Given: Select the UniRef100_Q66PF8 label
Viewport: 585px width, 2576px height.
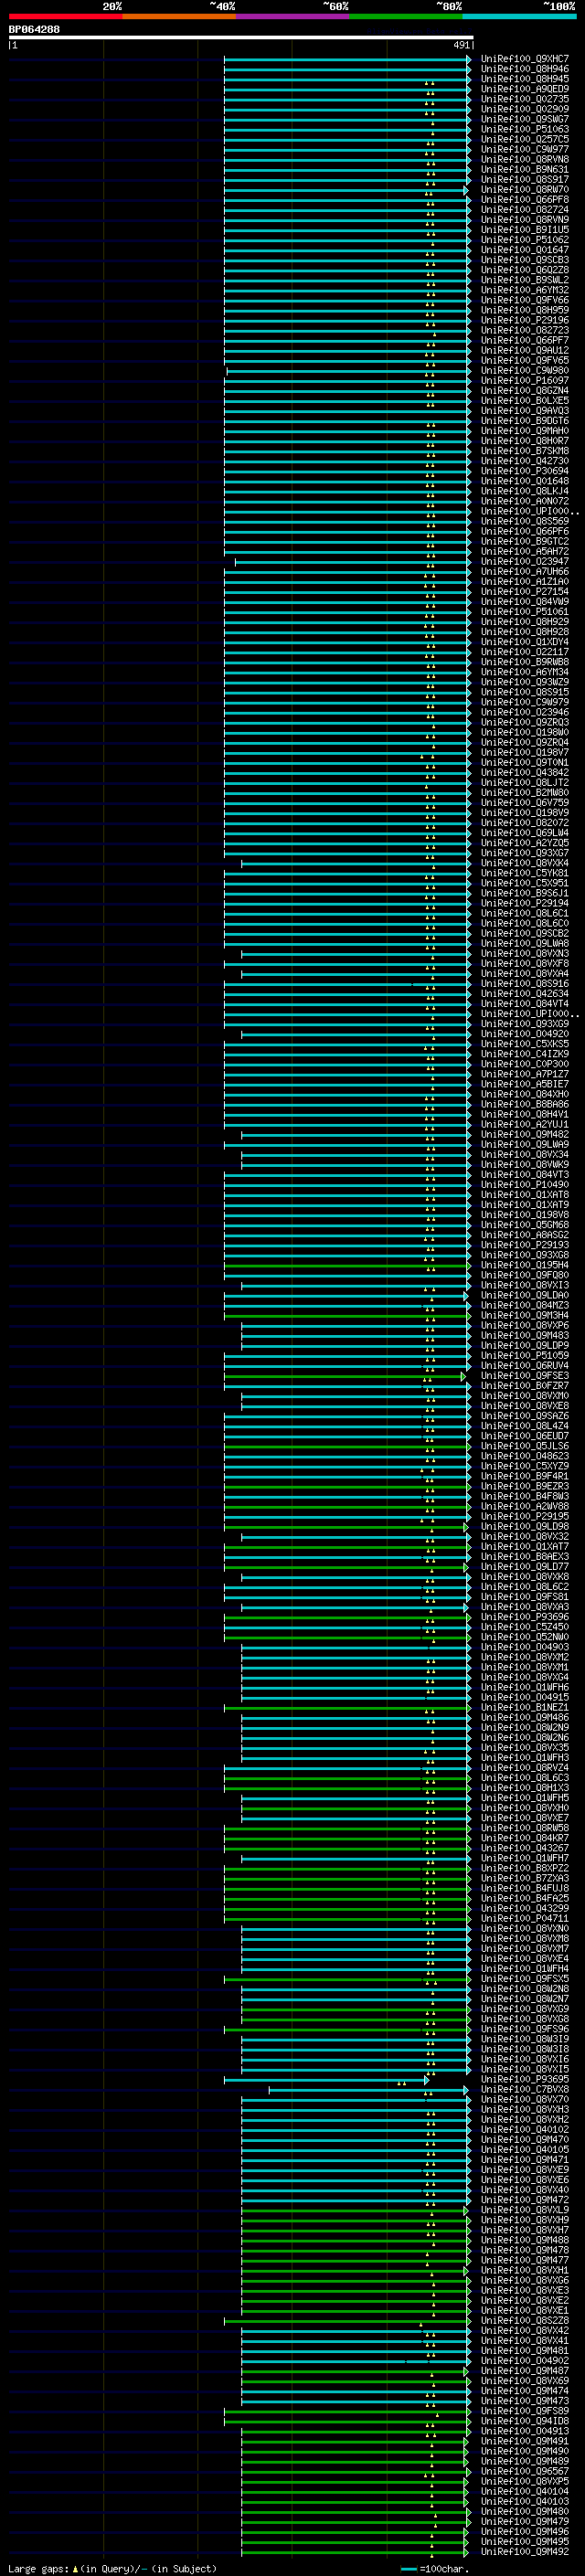Looking at the screenshot, I should [524, 200].
